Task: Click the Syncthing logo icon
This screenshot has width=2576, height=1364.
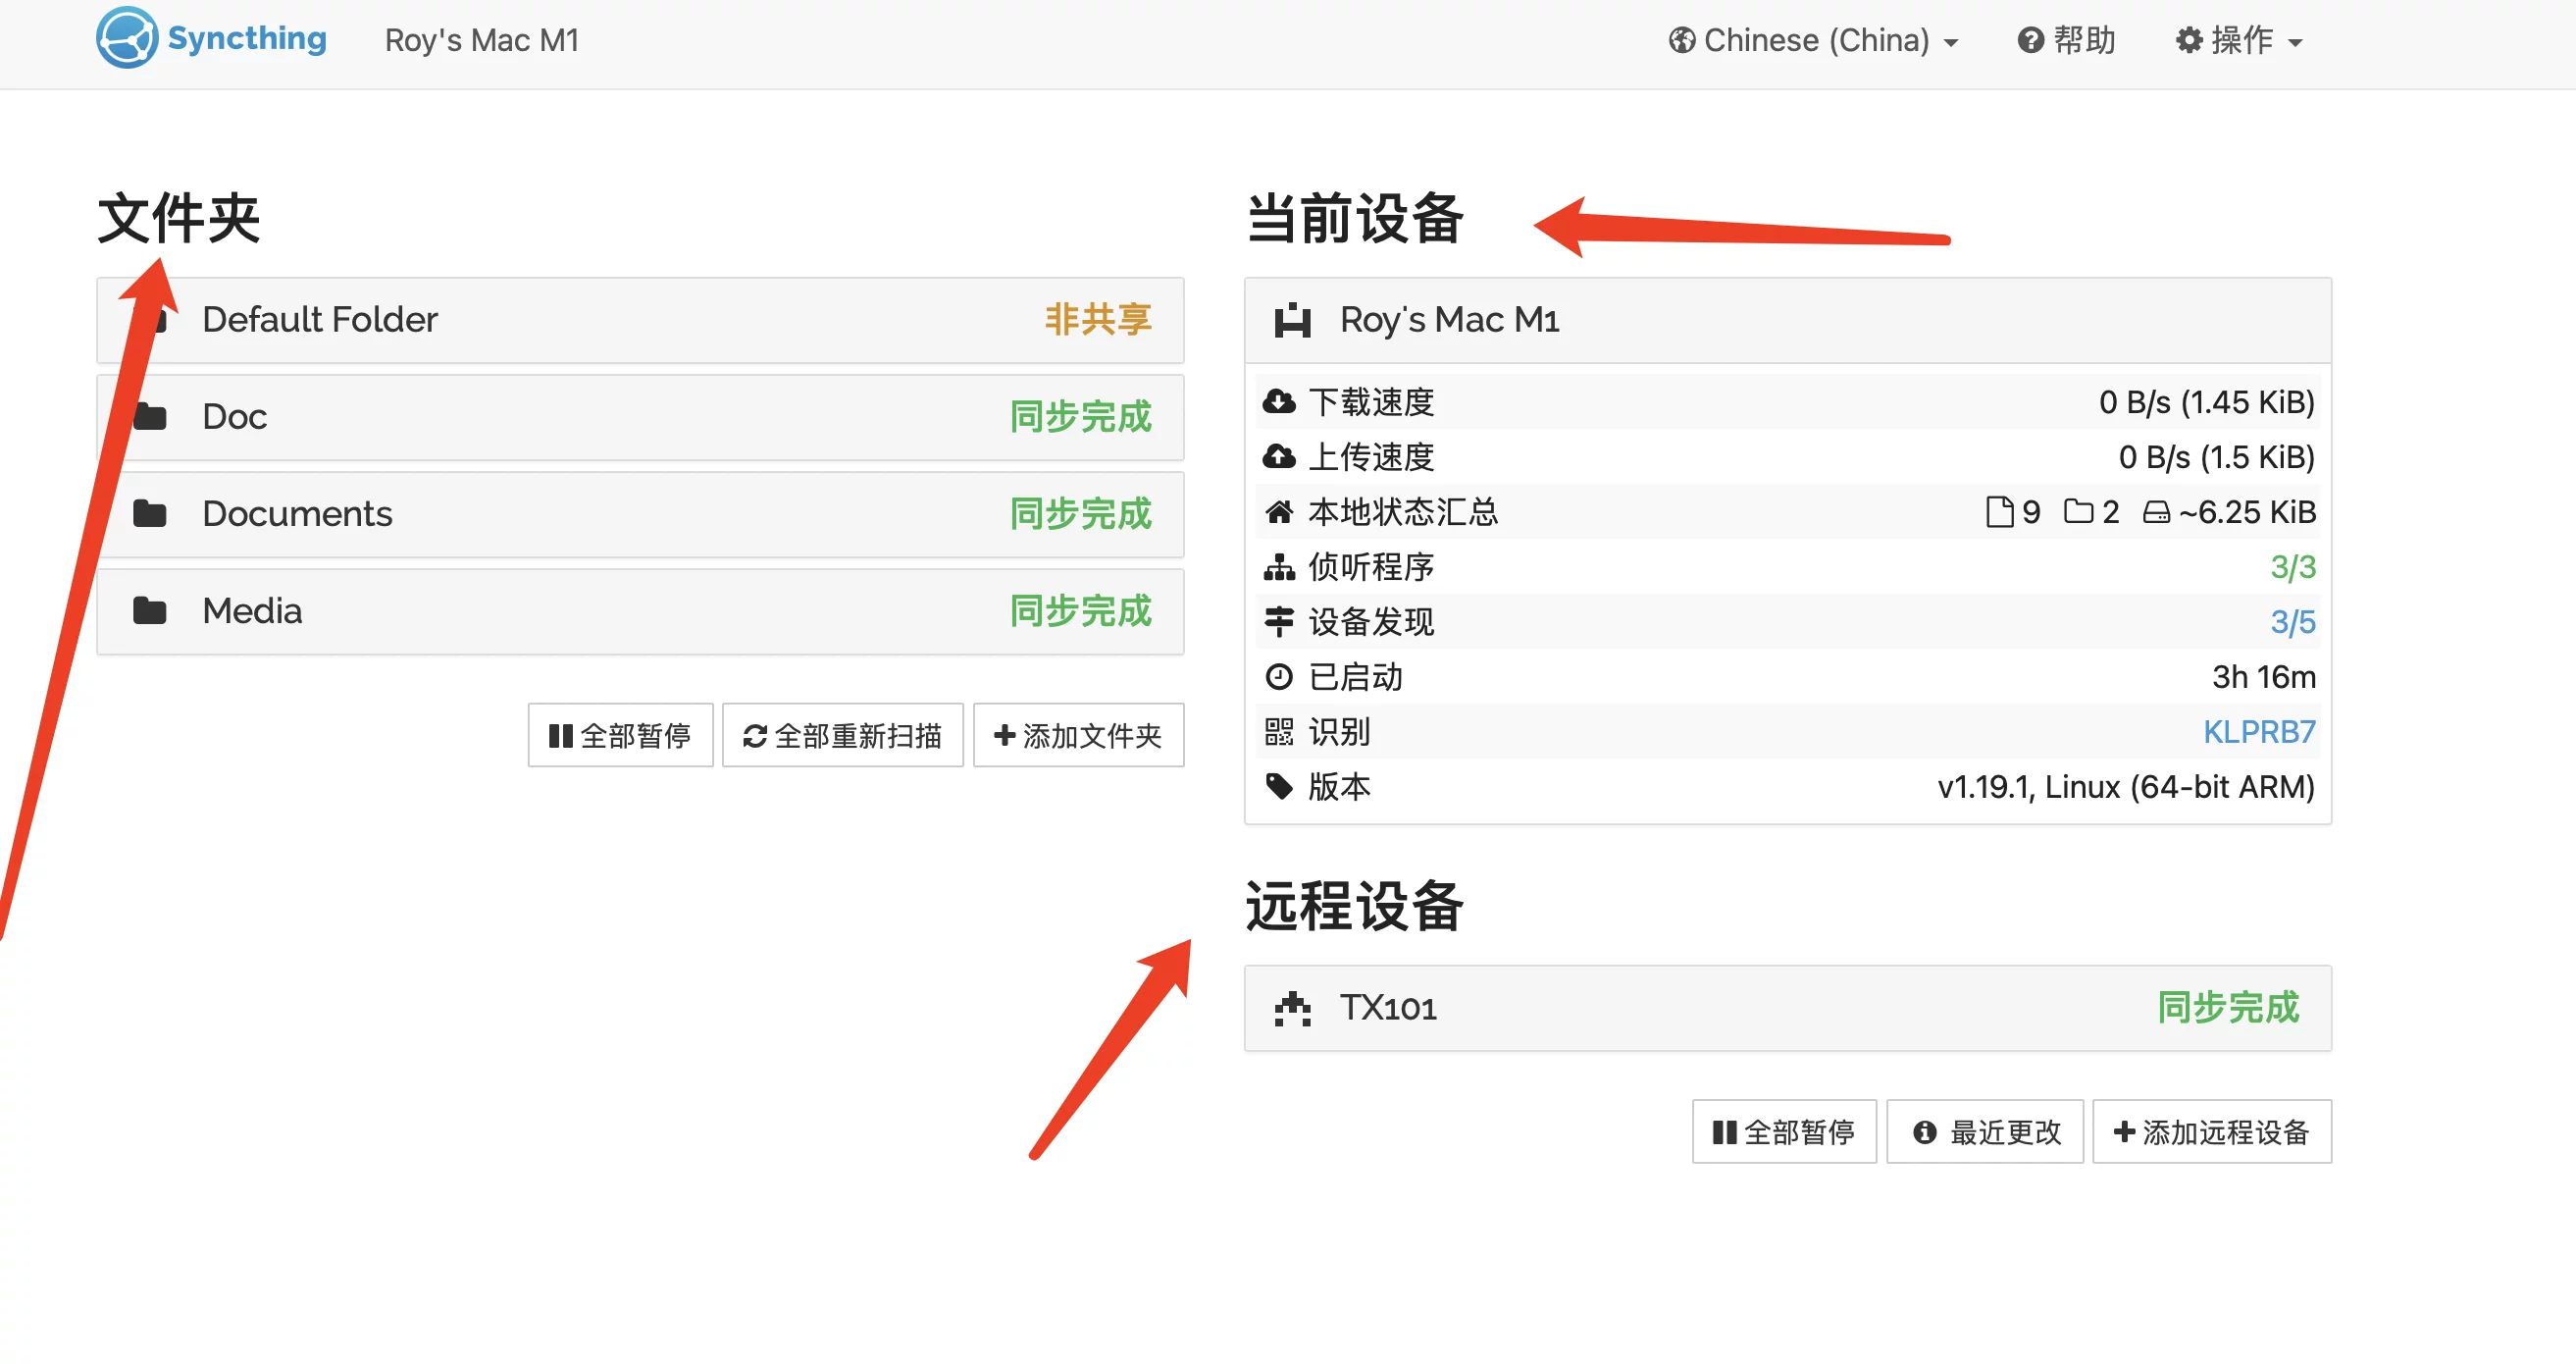Action: [127, 38]
